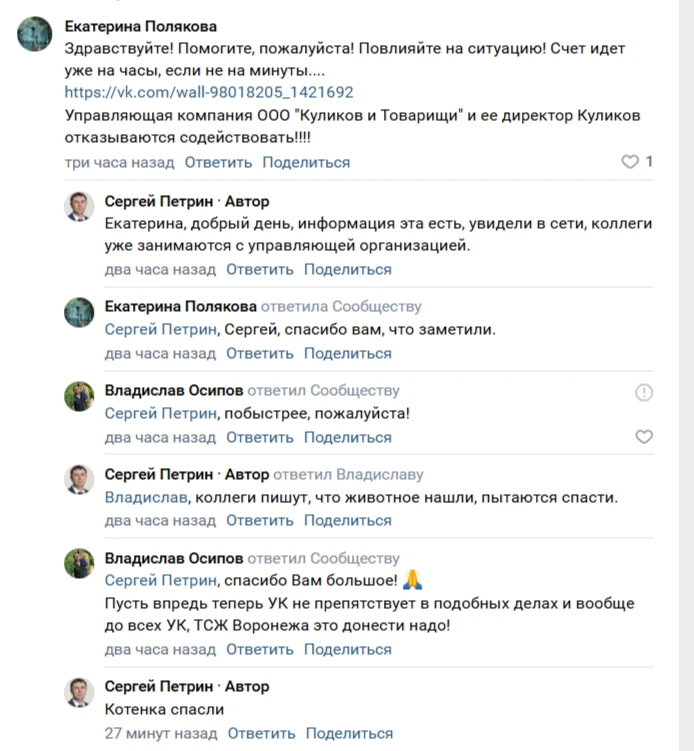This screenshot has width=694, height=751.
Task: Open Ekaterina's avatar beside "спасибо вам, что заметили"
Action: [80, 312]
